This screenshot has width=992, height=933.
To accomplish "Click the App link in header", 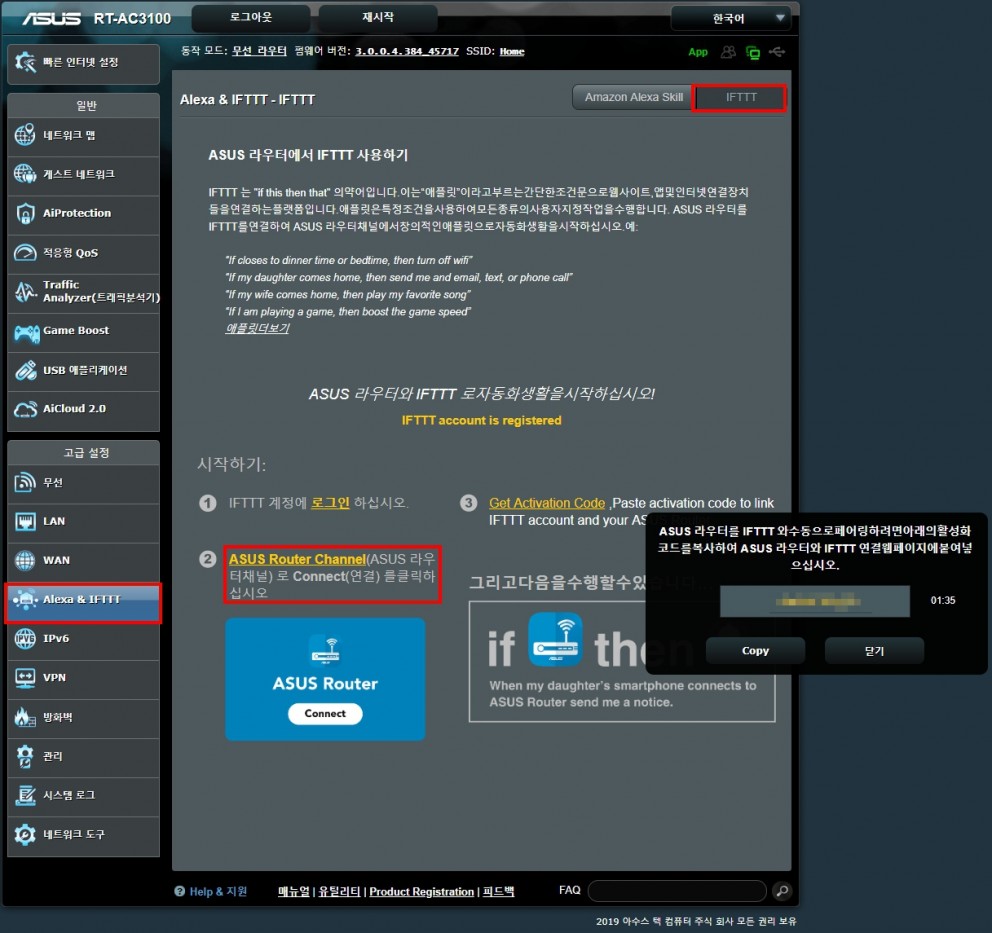I will click(698, 52).
